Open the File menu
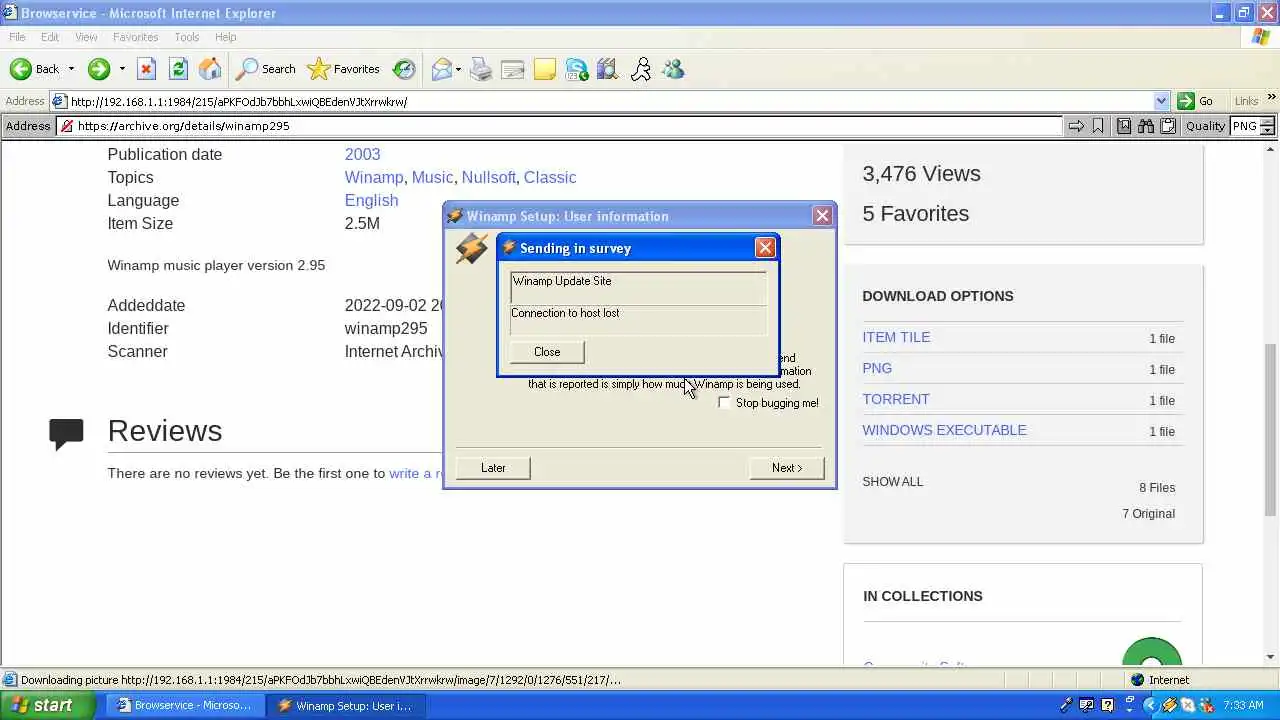Viewport: 1280px width, 720px height. click(17, 37)
